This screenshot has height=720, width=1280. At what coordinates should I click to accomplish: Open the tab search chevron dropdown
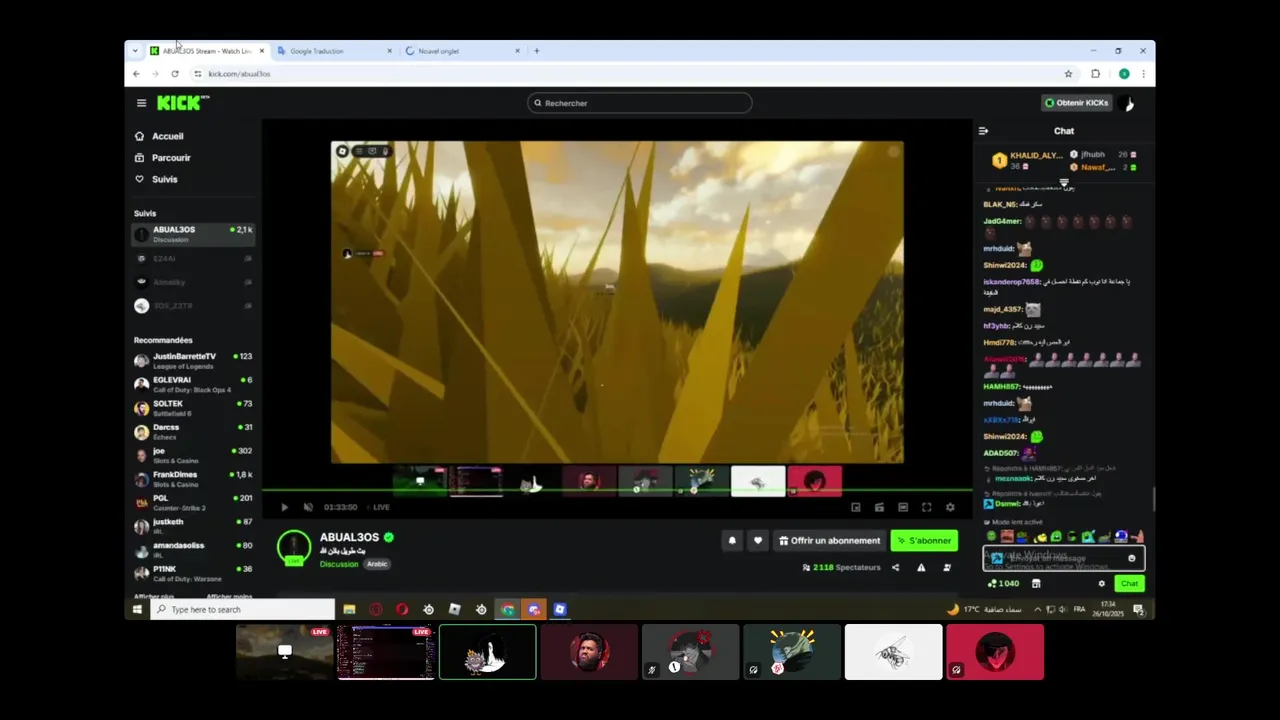(x=135, y=51)
